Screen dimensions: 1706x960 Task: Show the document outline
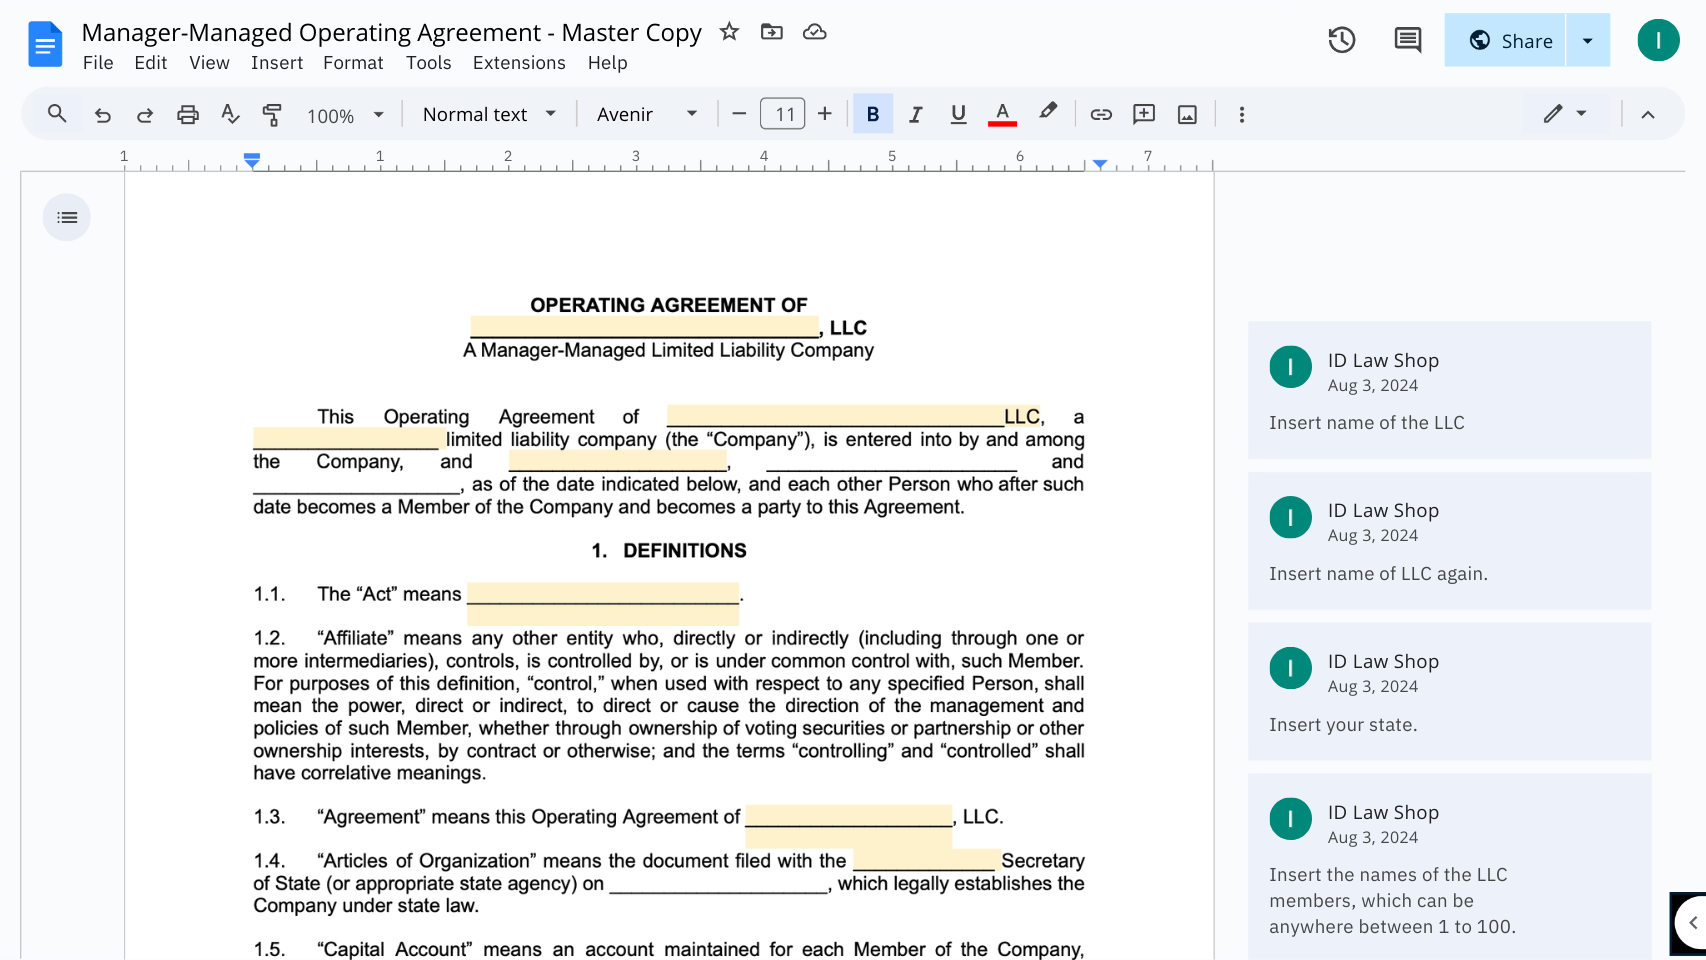coord(67,217)
